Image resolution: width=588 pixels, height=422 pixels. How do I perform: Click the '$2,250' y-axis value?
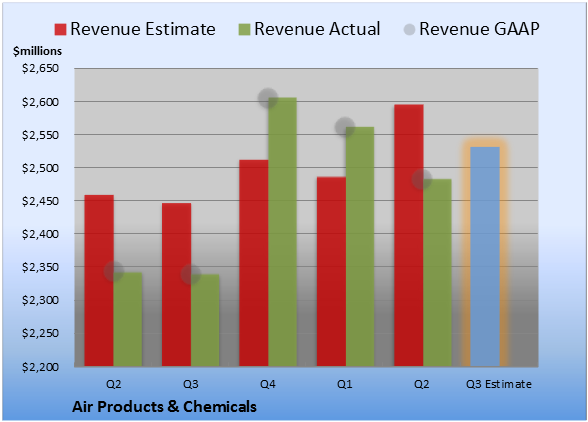pos(40,333)
